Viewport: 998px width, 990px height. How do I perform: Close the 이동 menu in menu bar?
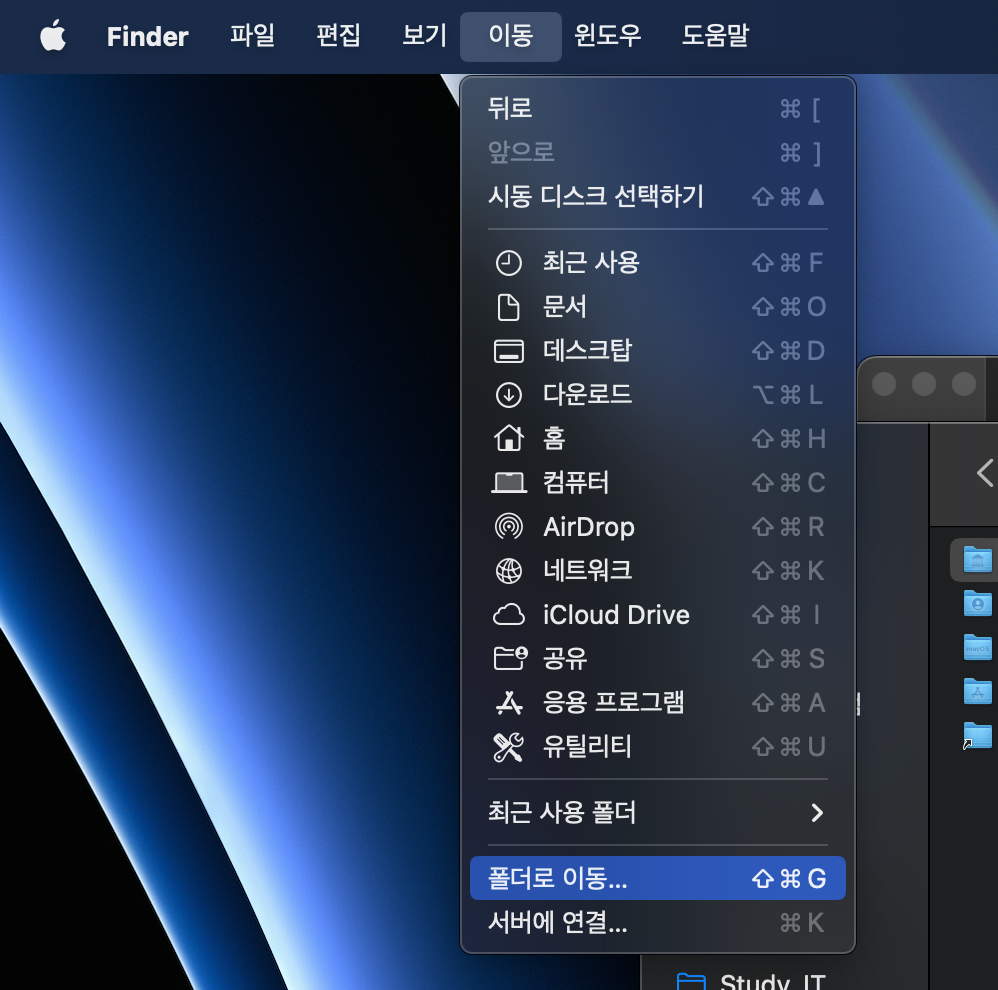click(x=510, y=36)
